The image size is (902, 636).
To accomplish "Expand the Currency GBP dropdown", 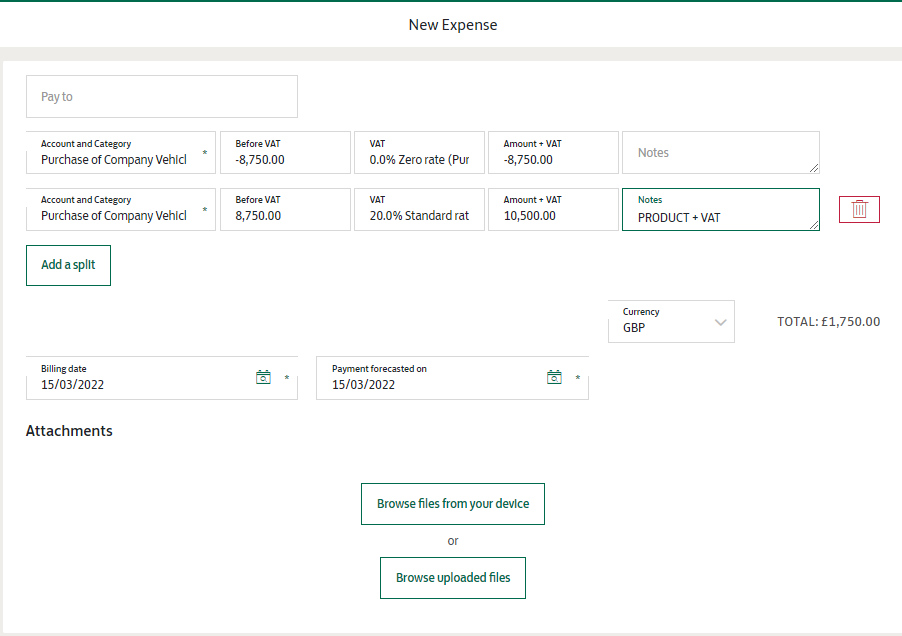I will [x=671, y=321].
